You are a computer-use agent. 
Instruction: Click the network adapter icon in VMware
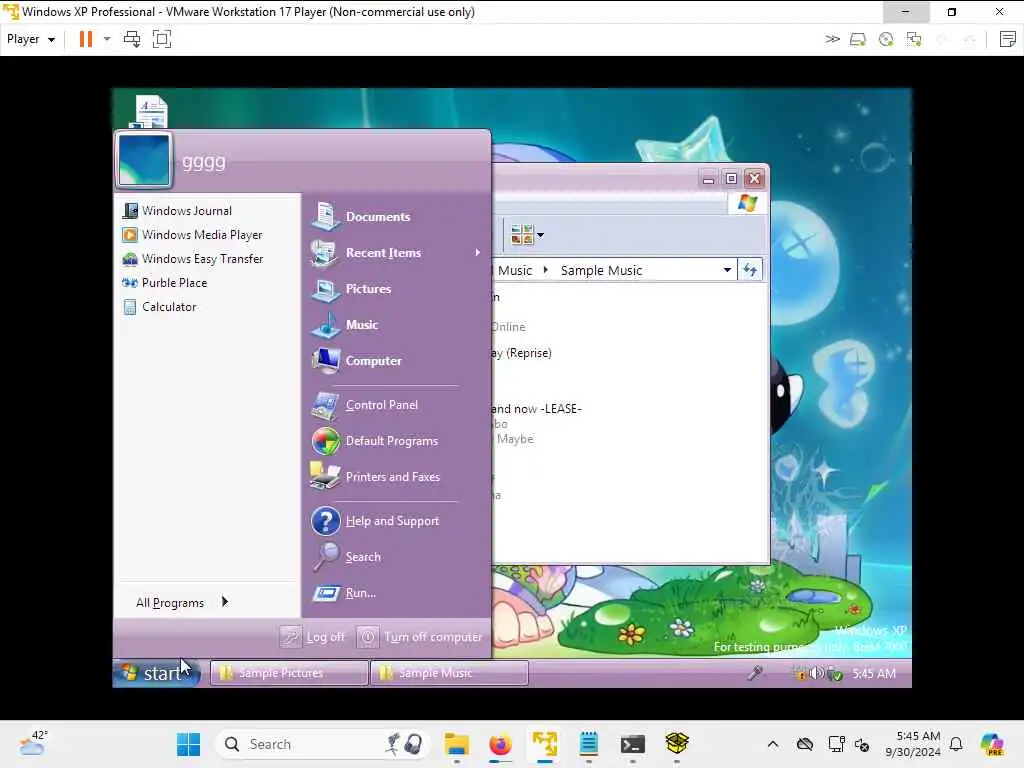[914, 40]
